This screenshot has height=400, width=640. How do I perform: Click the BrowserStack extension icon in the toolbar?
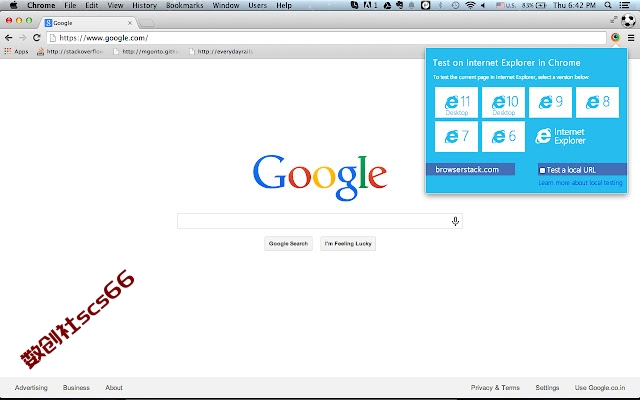pyautogui.click(x=615, y=38)
